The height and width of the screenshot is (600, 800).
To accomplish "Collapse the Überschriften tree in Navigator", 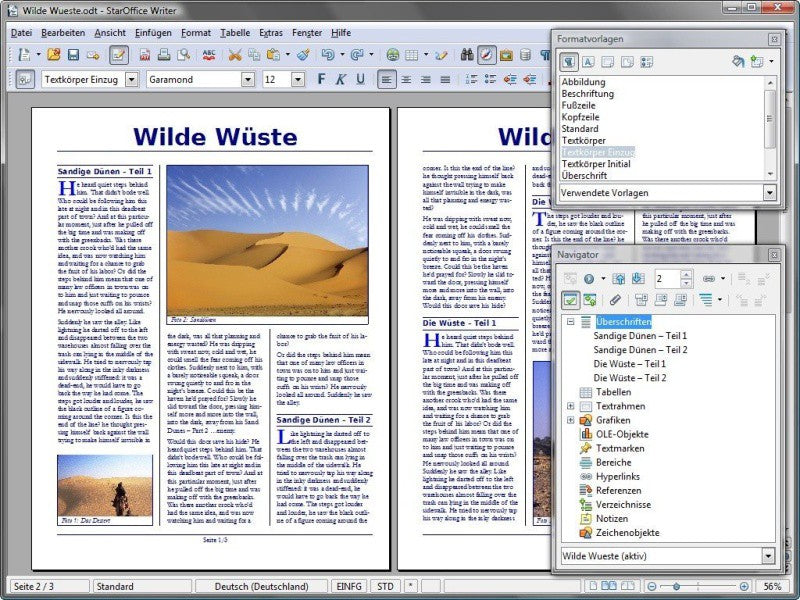I will (570, 321).
